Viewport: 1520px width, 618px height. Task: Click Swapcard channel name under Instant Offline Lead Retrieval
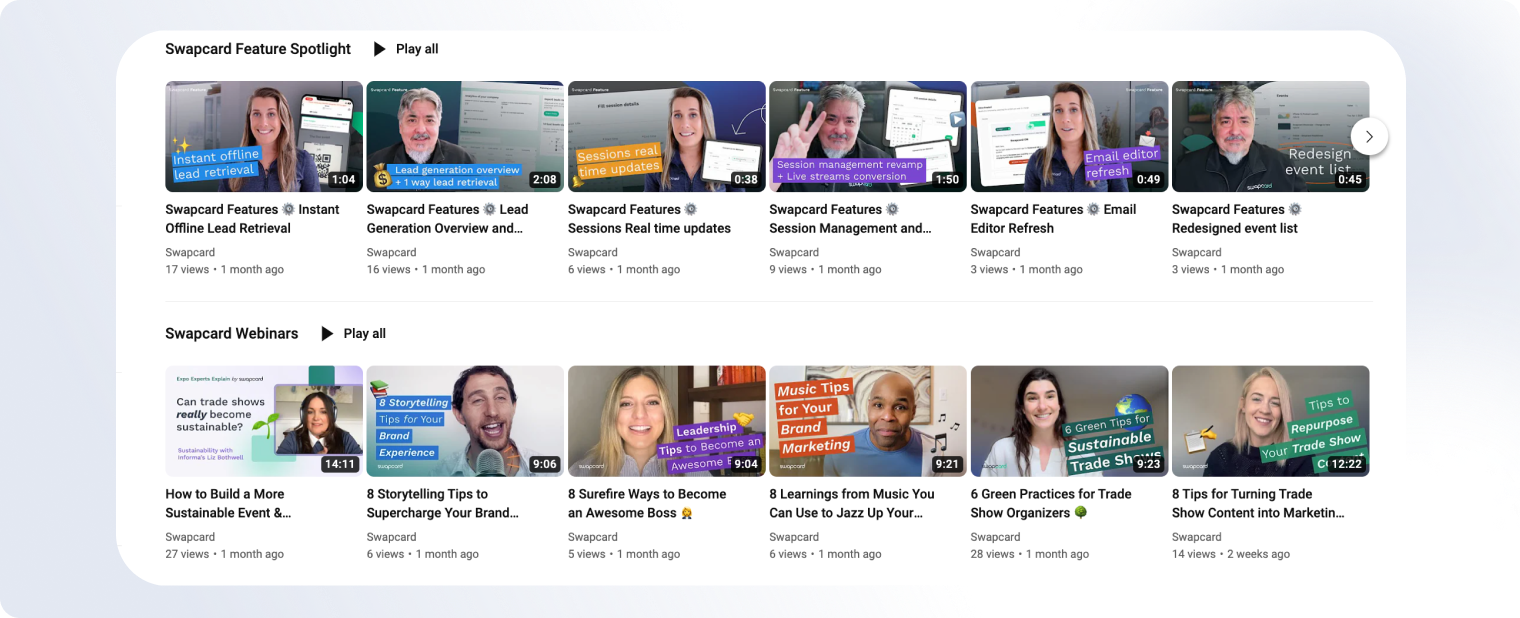pos(190,253)
